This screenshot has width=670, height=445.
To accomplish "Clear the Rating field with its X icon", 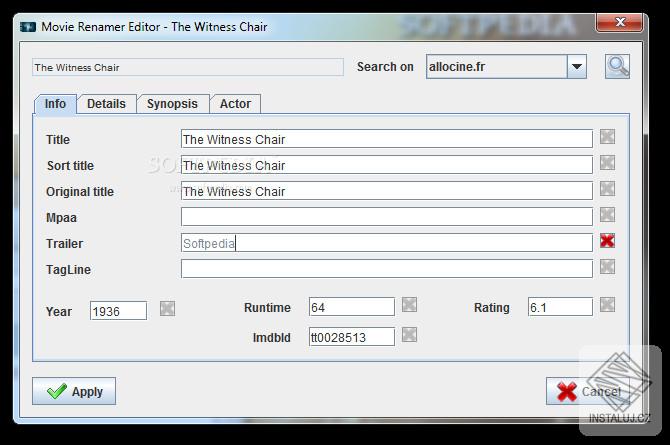I will (607, 305).
